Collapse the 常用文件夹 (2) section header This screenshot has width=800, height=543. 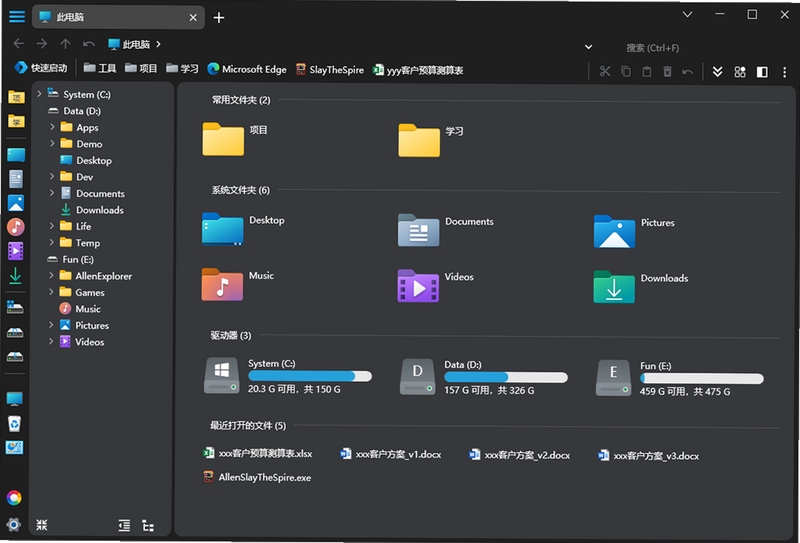click(x=241, y=100)
